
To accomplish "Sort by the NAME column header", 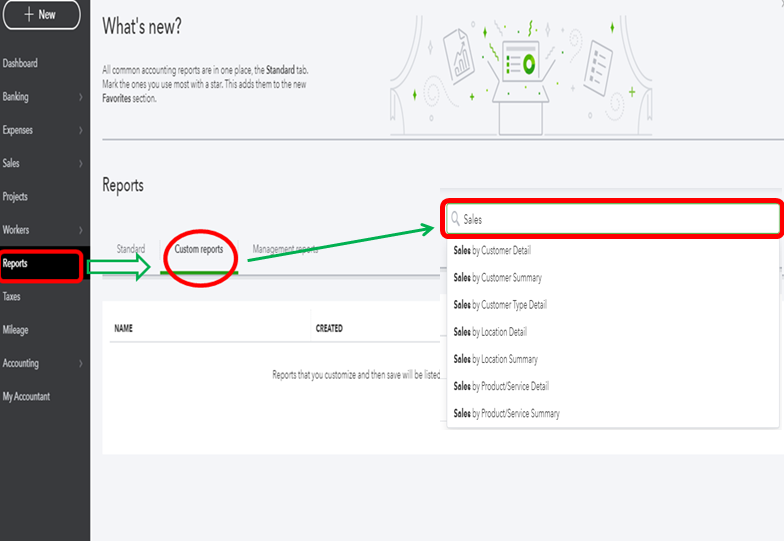I will click(124, 328).
